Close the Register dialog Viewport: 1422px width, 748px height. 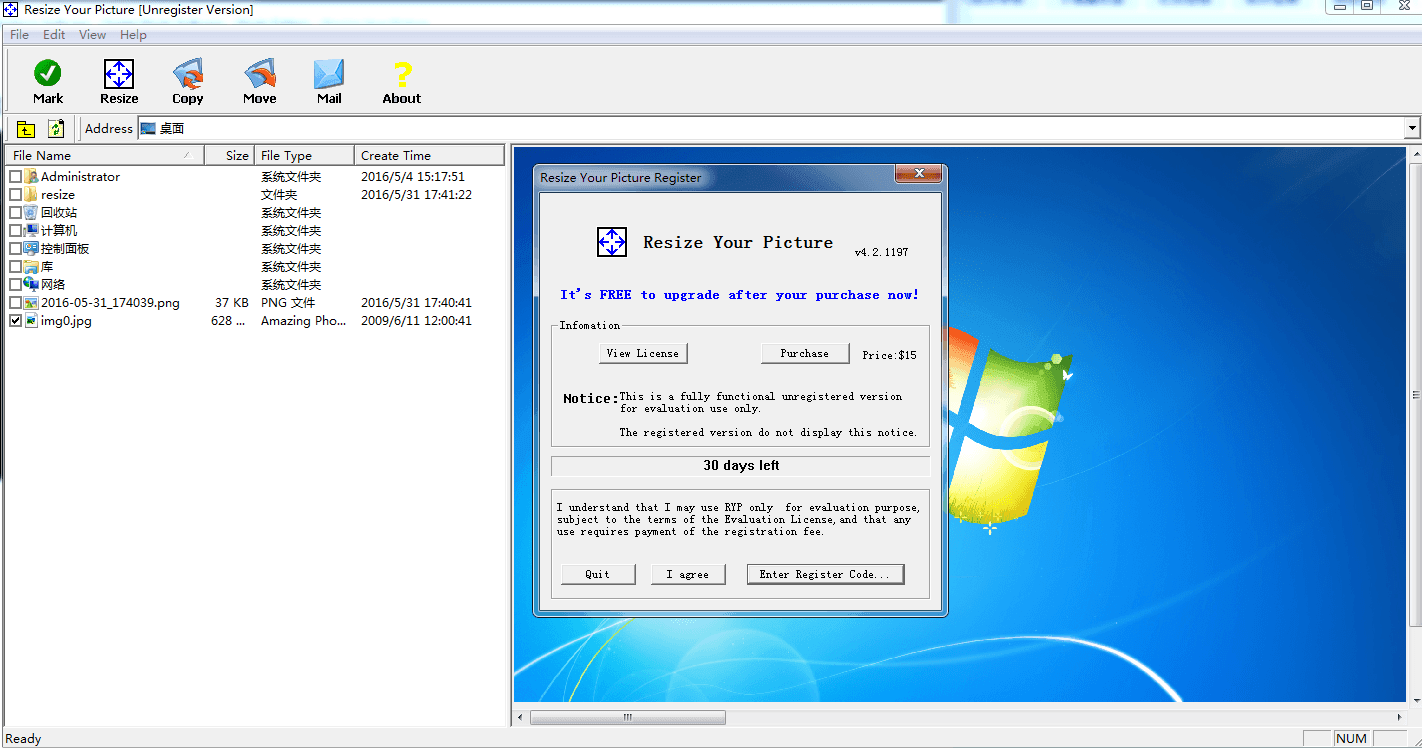(x=917, y=174)
